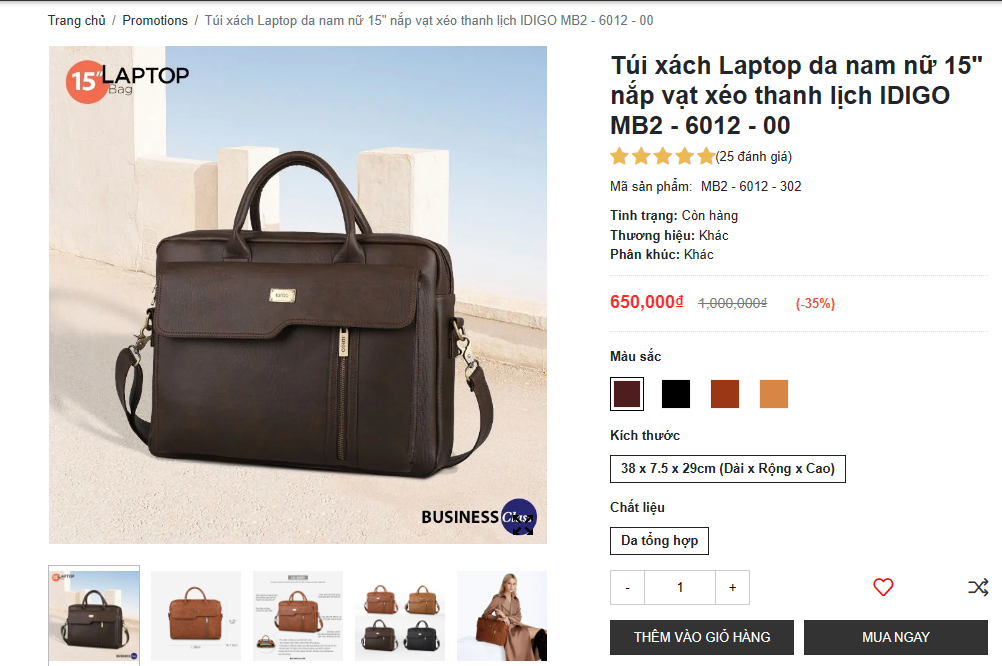
Task: Select the light tan color swatch
Action: click(x=774, y=394)
